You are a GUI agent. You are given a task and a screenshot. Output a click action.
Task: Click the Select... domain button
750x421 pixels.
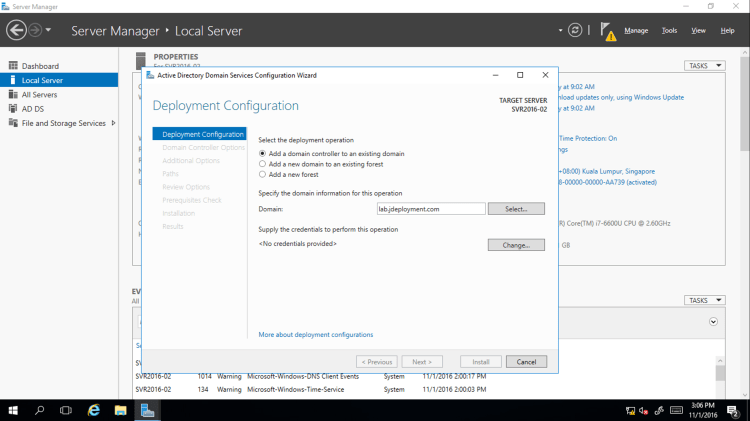click(x=515, y=209)
